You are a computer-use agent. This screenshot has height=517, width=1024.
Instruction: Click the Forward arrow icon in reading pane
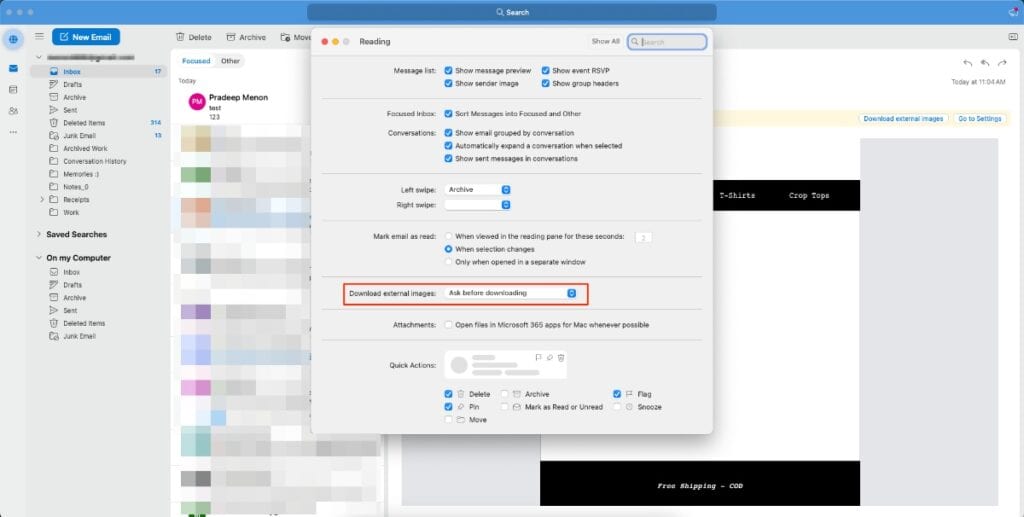click(1002, 63)
